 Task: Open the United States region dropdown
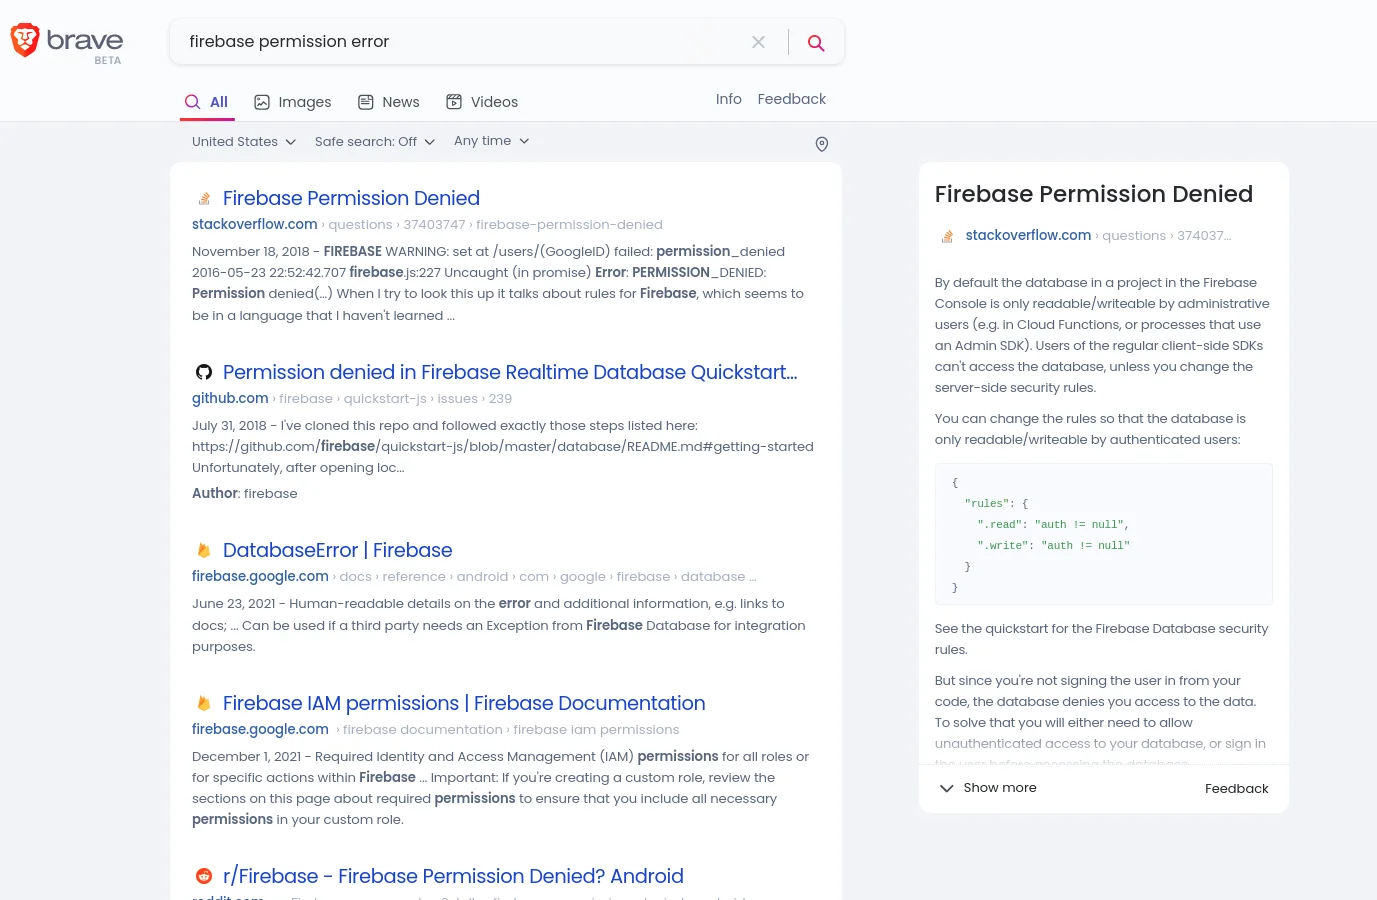coord(244,142)
